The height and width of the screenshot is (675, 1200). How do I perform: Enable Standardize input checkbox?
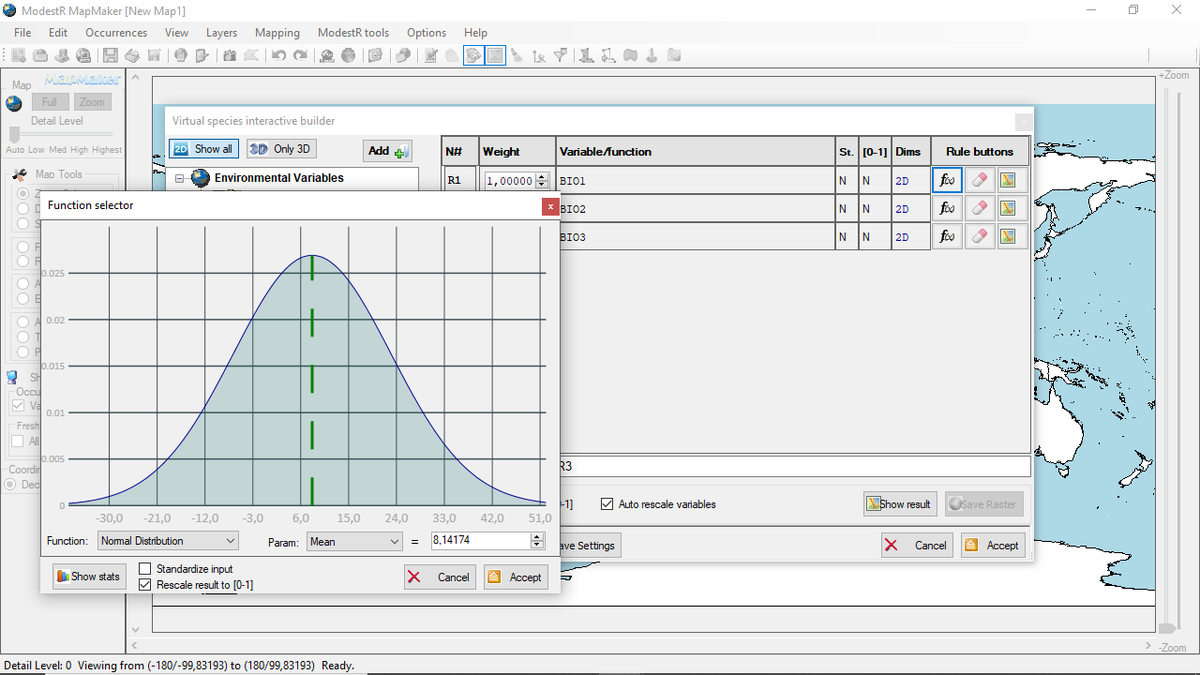(x=145, y=569)
